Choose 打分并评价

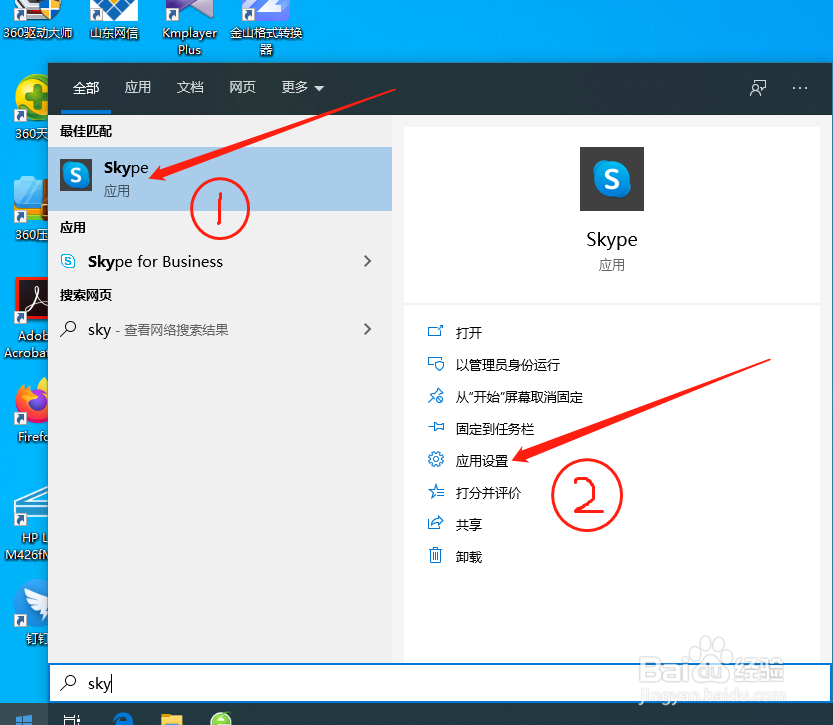pos(488,493)
